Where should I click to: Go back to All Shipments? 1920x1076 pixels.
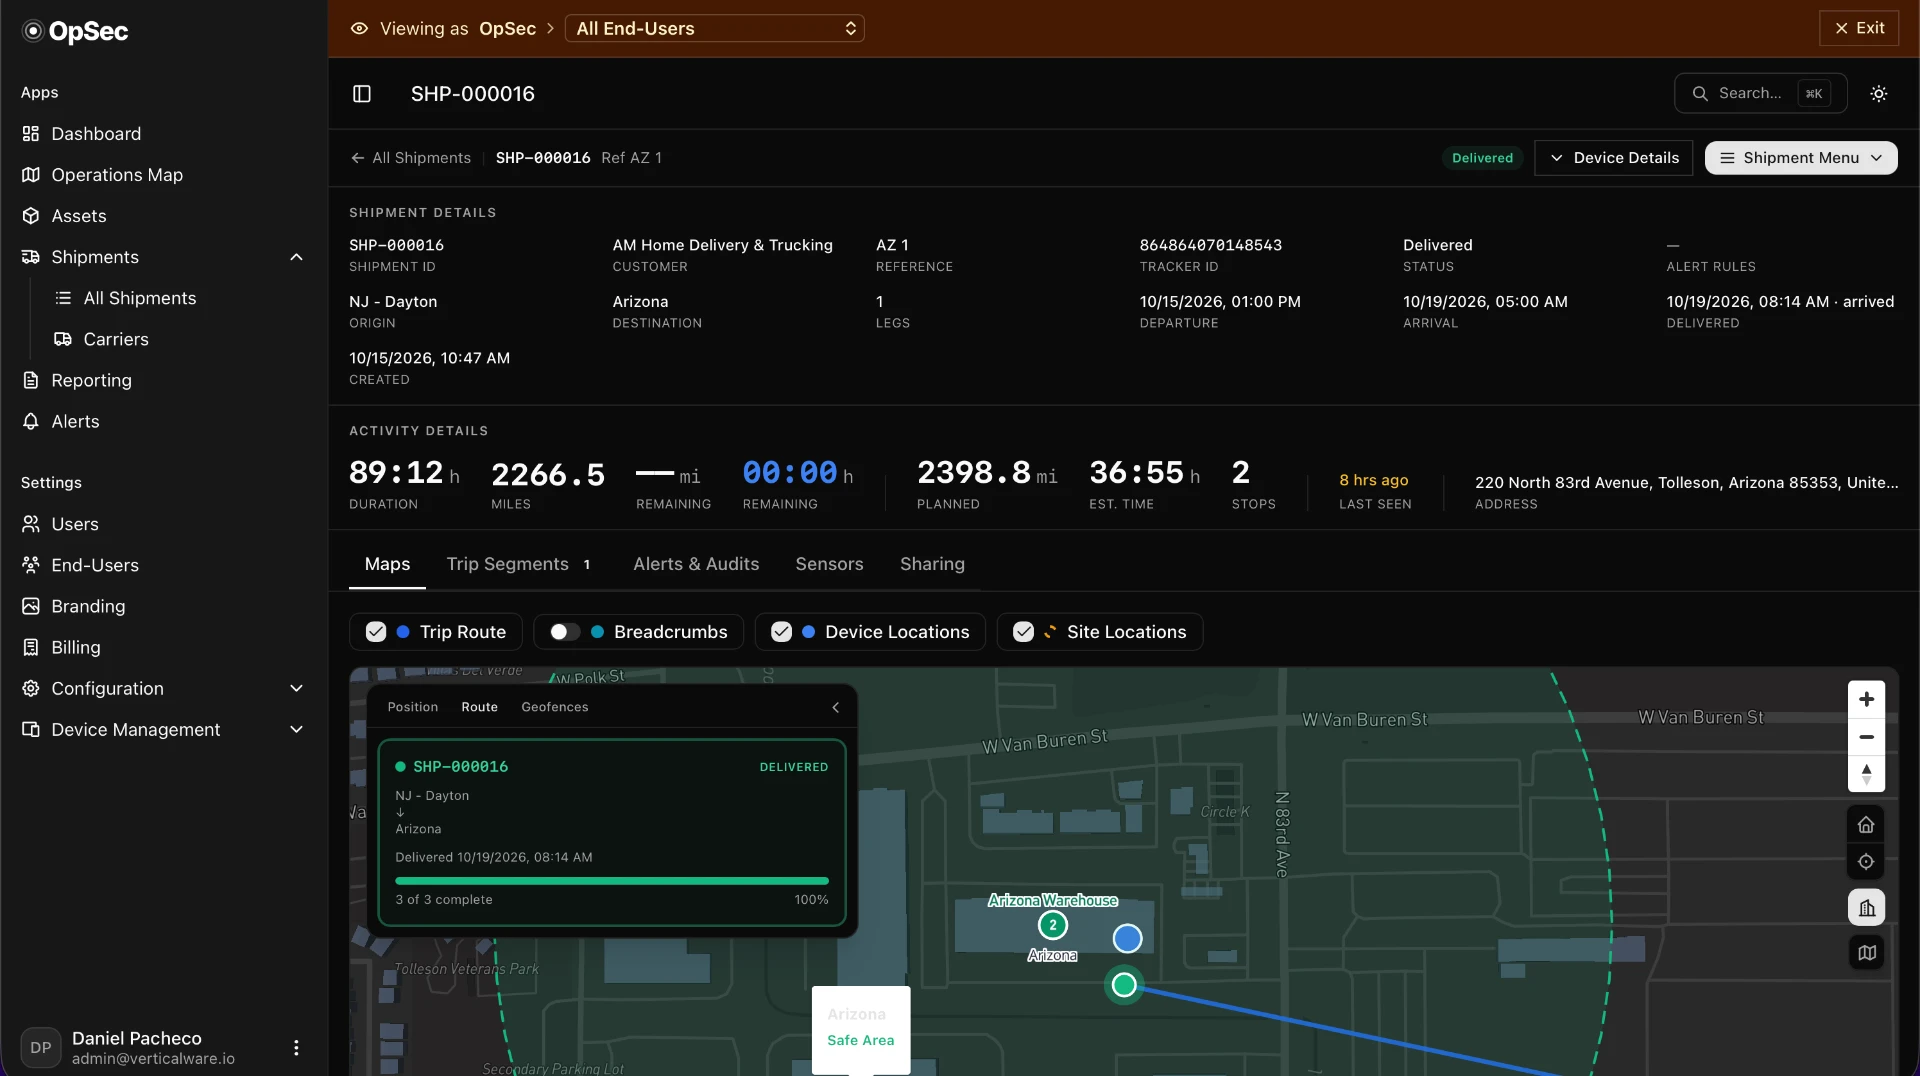click(411, 158)
